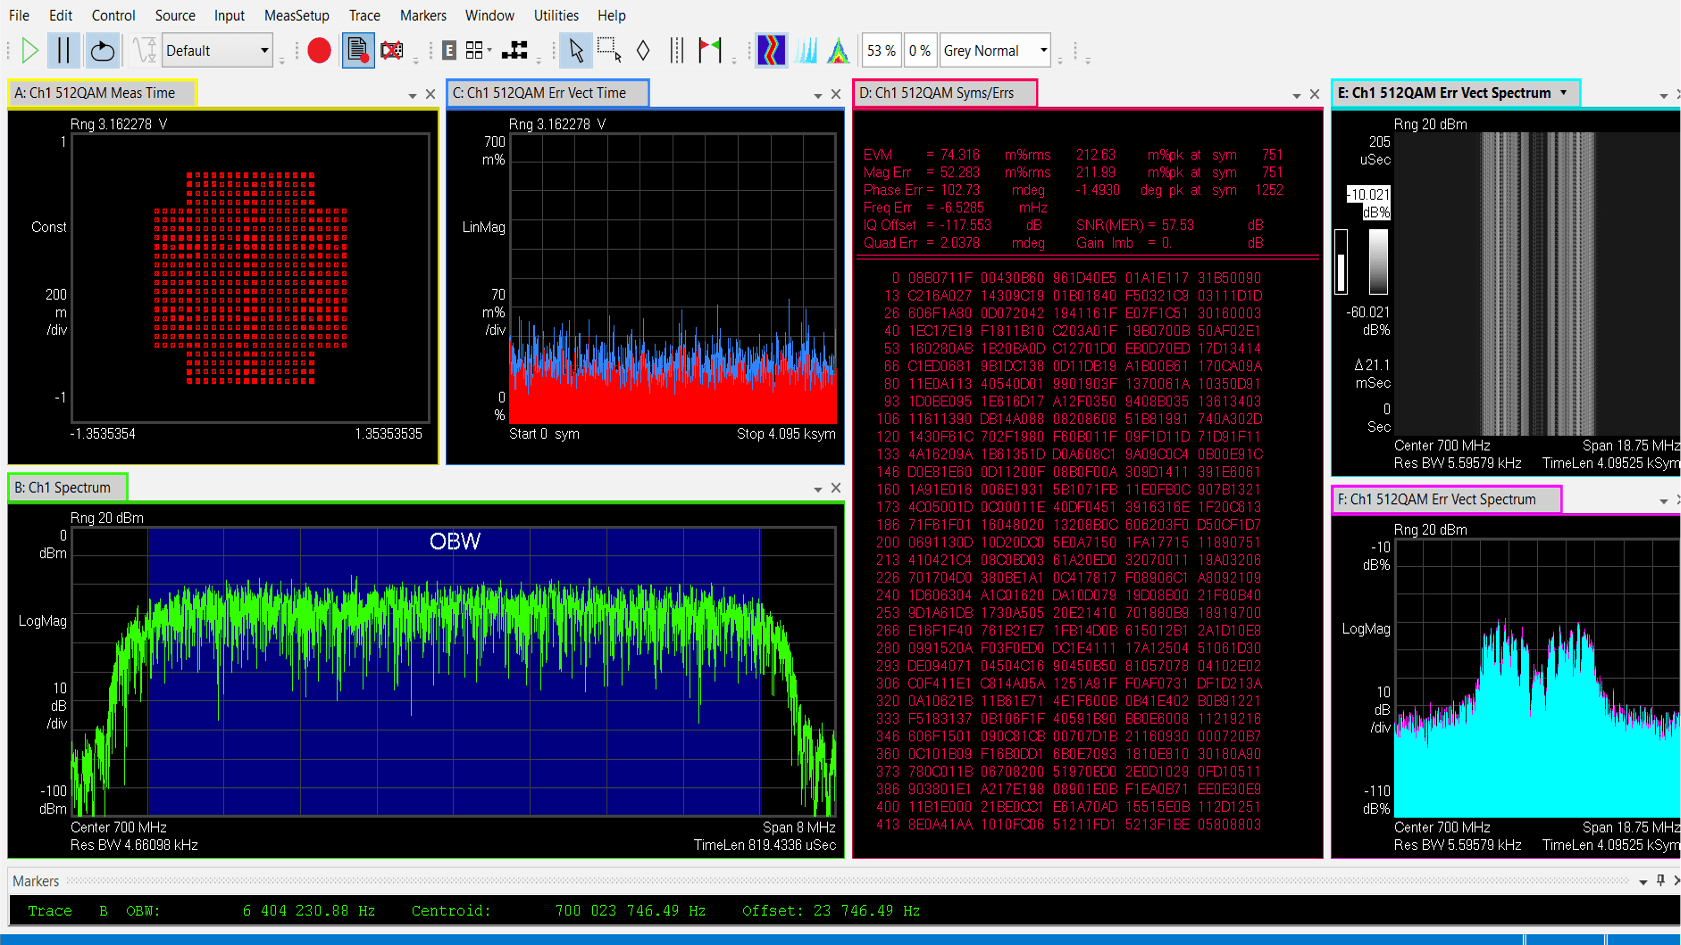Select the spectrogram color palette icon
Viewport: 1681px width, 945px height.
771,49
